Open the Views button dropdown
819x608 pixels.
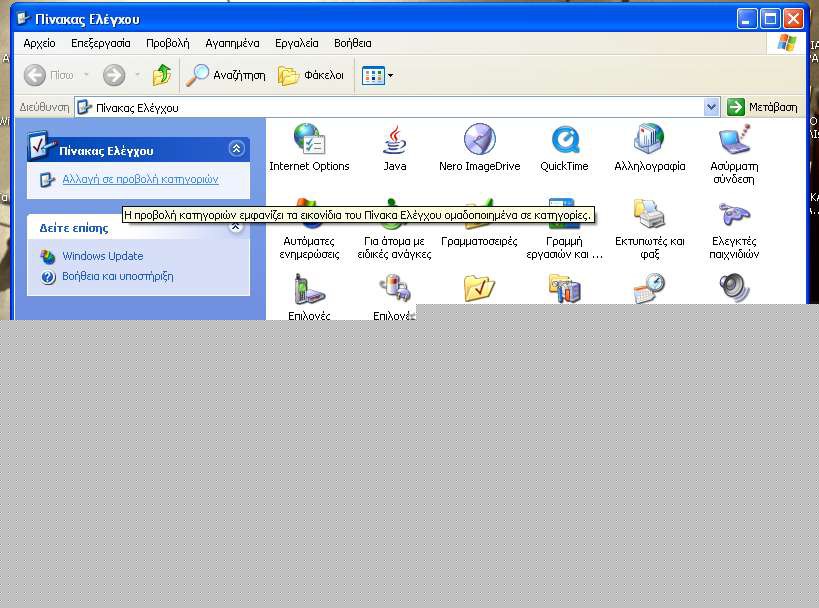tap(390, 75)
